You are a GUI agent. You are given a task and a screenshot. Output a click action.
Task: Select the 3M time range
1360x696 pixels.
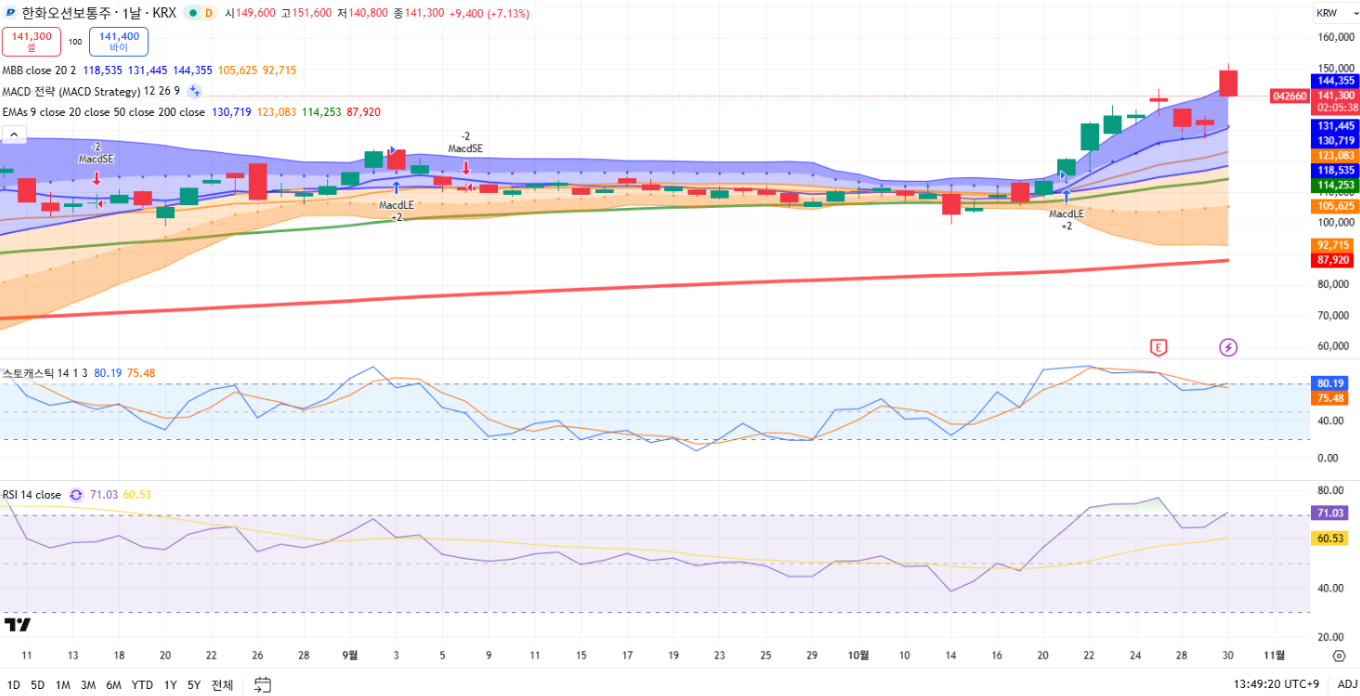88,685
